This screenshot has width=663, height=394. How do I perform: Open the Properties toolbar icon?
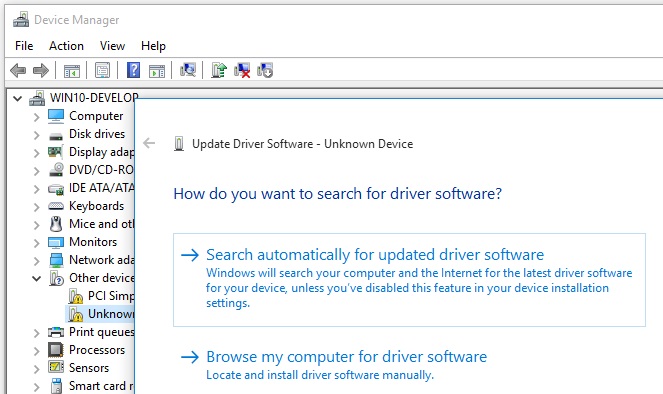click(102, 71)
